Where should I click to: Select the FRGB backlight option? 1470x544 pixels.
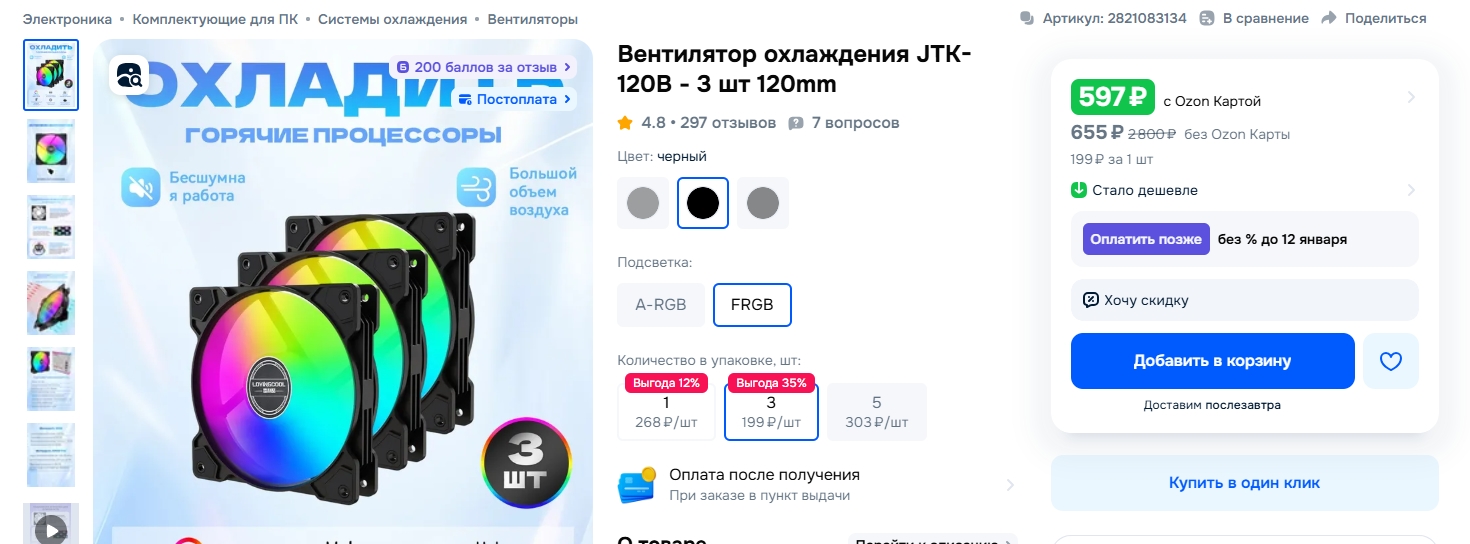pyautogui.click(x=752, y=305)
